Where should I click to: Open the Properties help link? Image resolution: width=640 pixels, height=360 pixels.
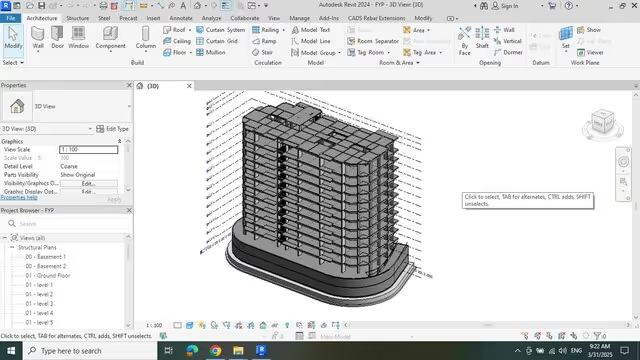pos(19,197)
